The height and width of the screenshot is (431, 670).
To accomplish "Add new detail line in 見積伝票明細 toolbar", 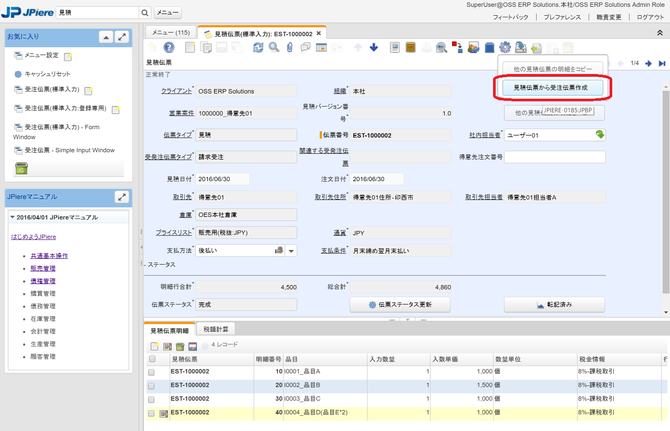I will click(154, 346).
